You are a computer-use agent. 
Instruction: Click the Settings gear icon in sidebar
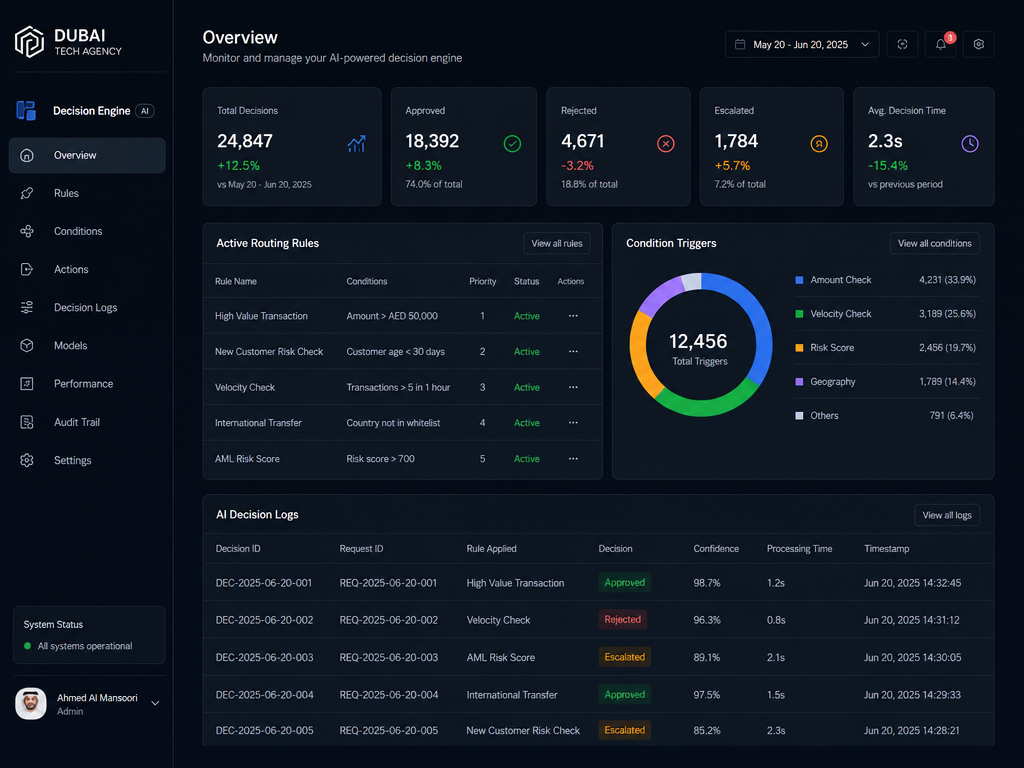27,460
